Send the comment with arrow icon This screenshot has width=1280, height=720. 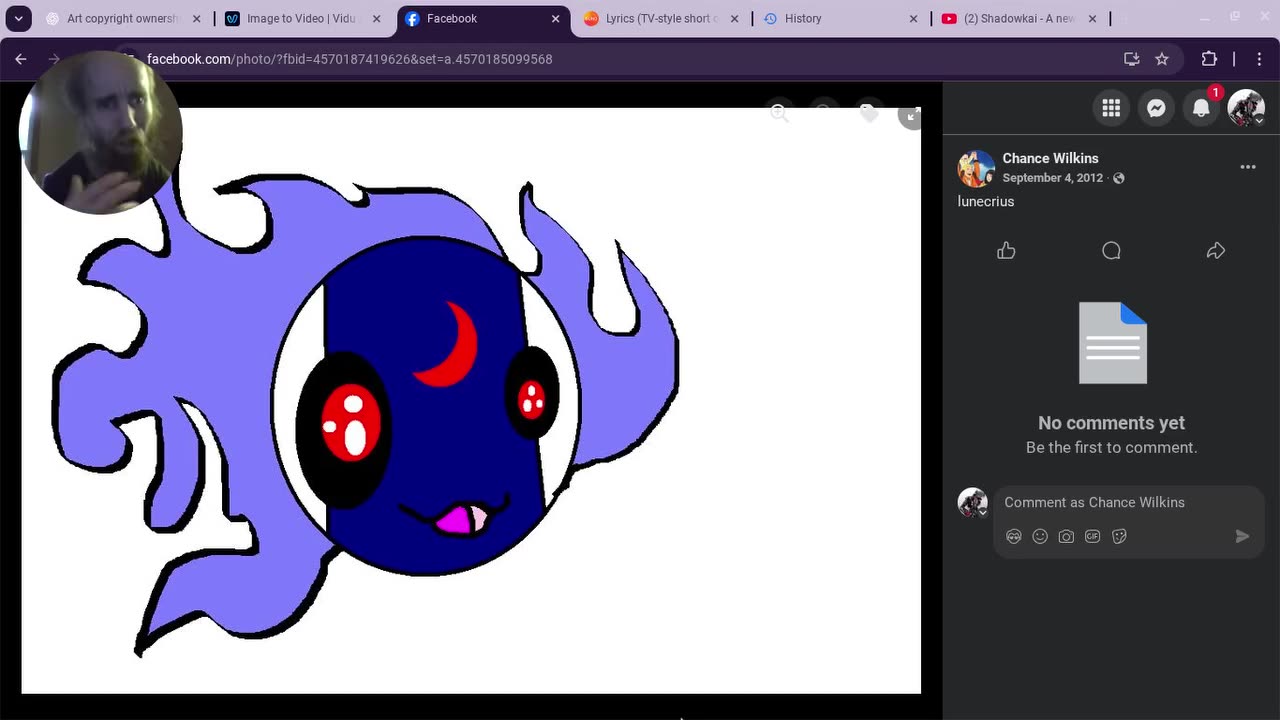tap(1242, 537)
